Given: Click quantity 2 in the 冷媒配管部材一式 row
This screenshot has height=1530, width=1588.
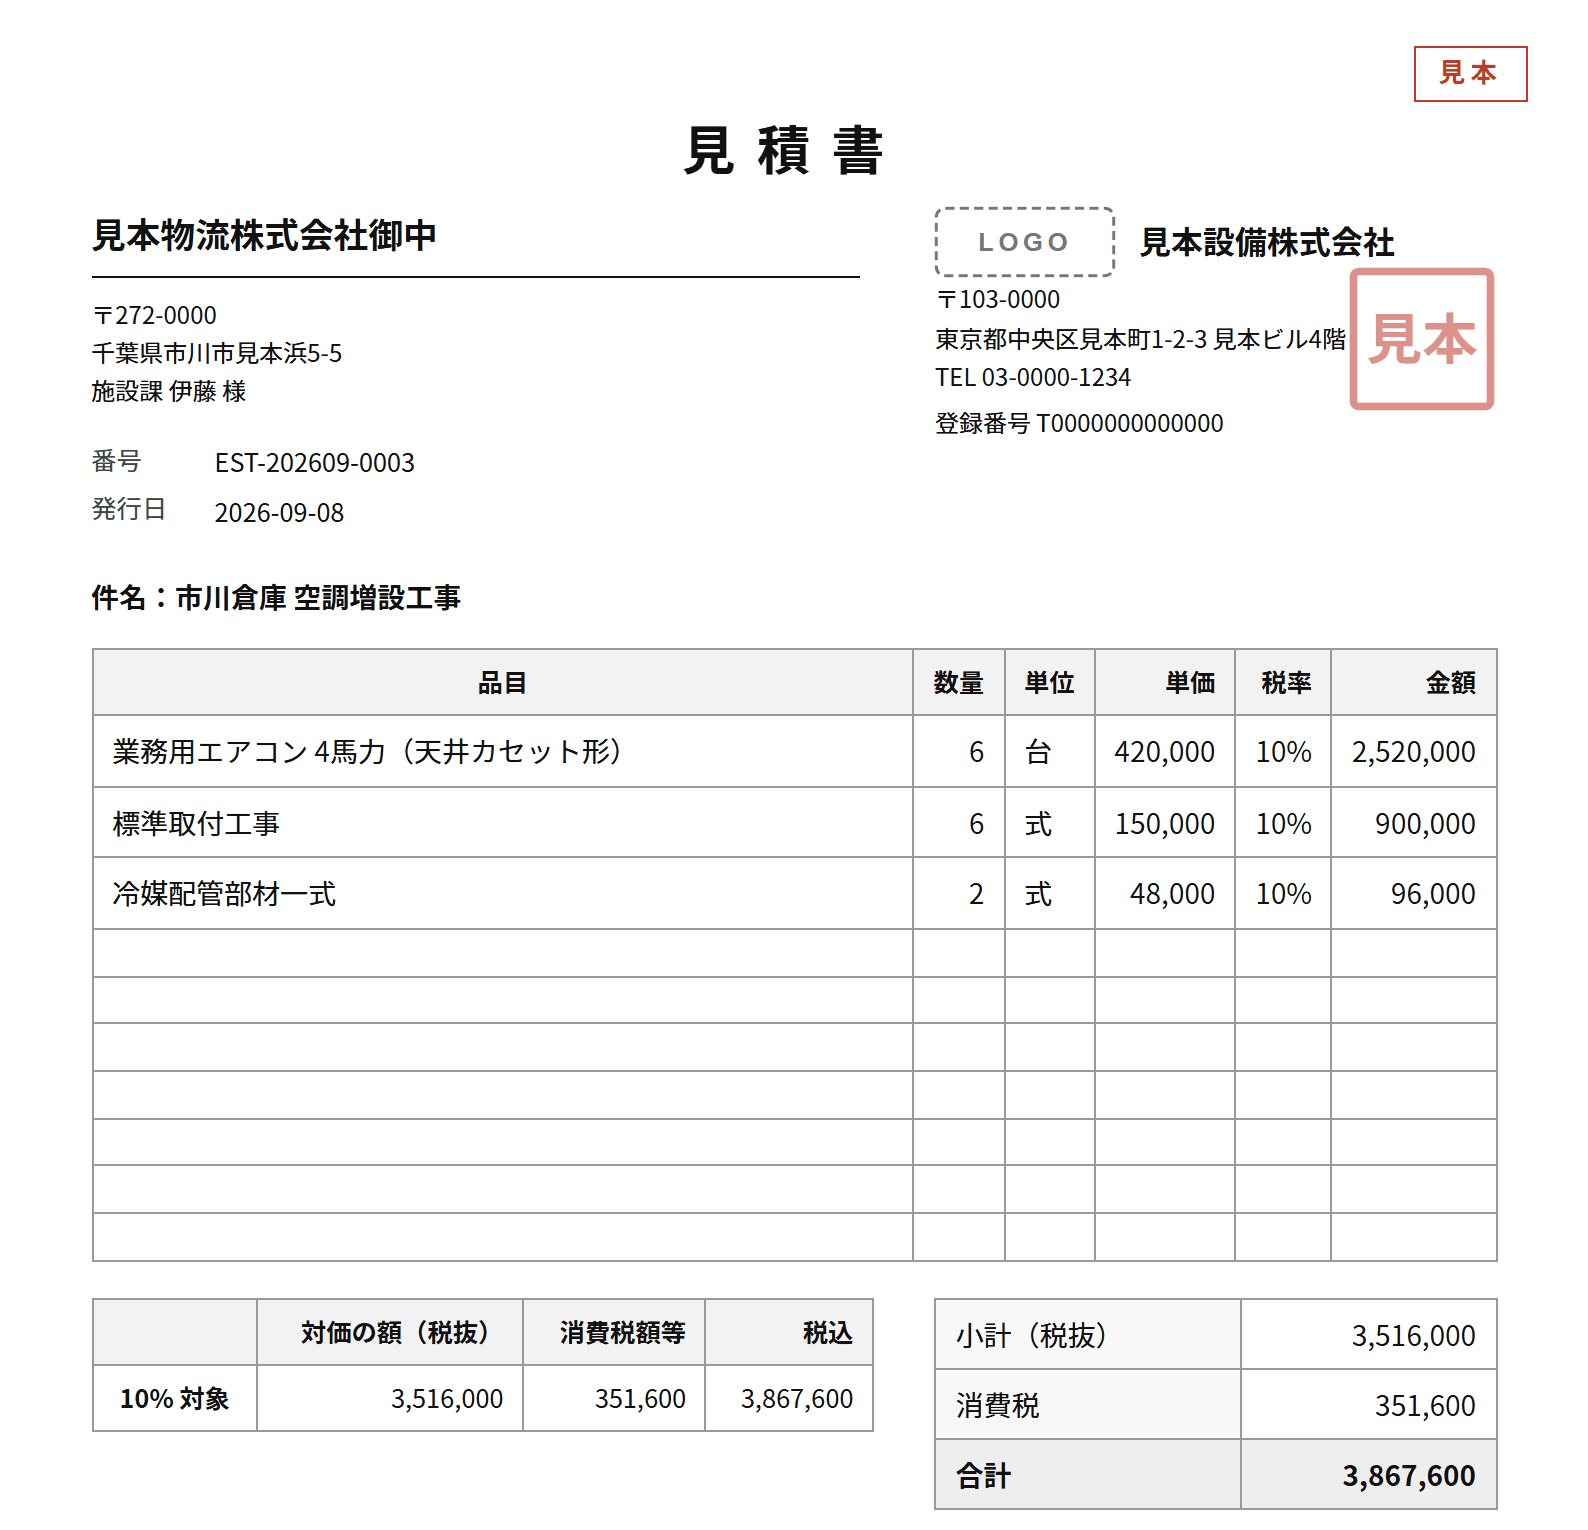Looking at the screenshot, I should pos(977,894).
